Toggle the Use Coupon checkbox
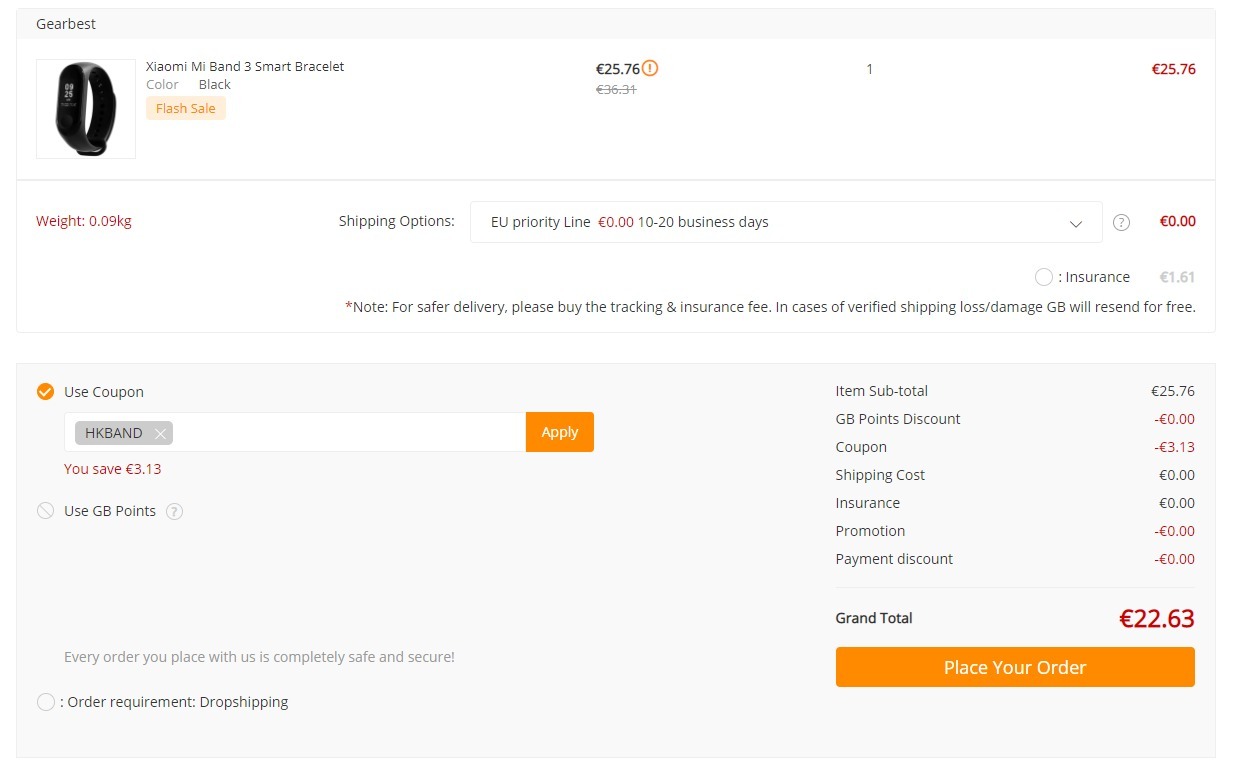The height and width of the screenshot is (780, 1250). [x=45, y=392]
